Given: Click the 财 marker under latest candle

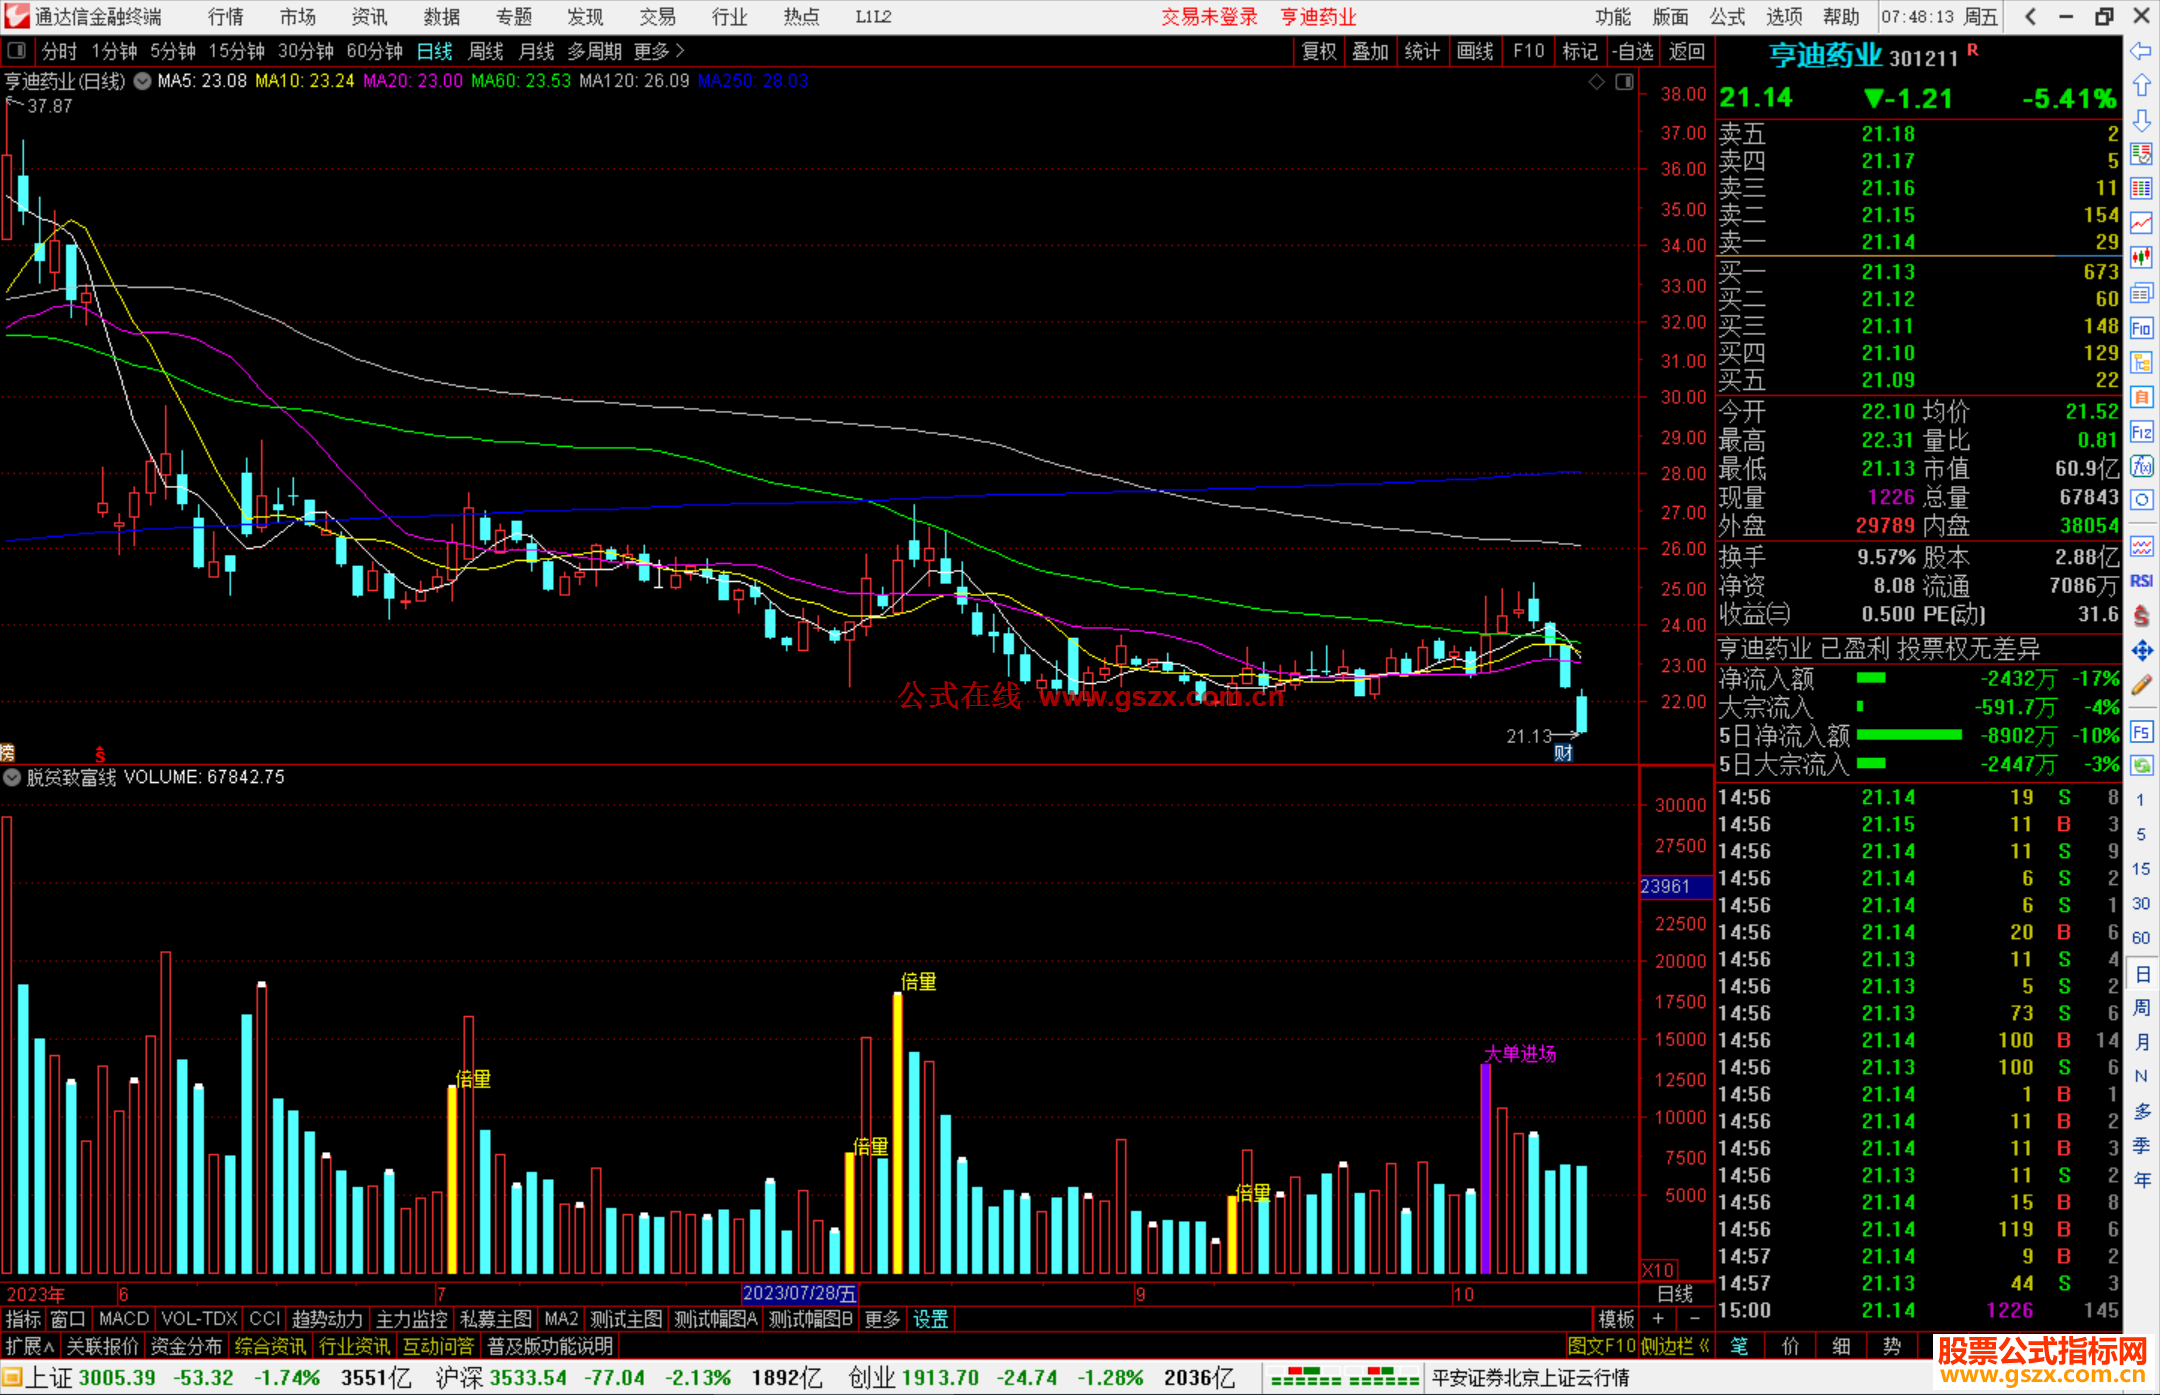Looking at the screenshot, I should click(x=1564, y=753).
